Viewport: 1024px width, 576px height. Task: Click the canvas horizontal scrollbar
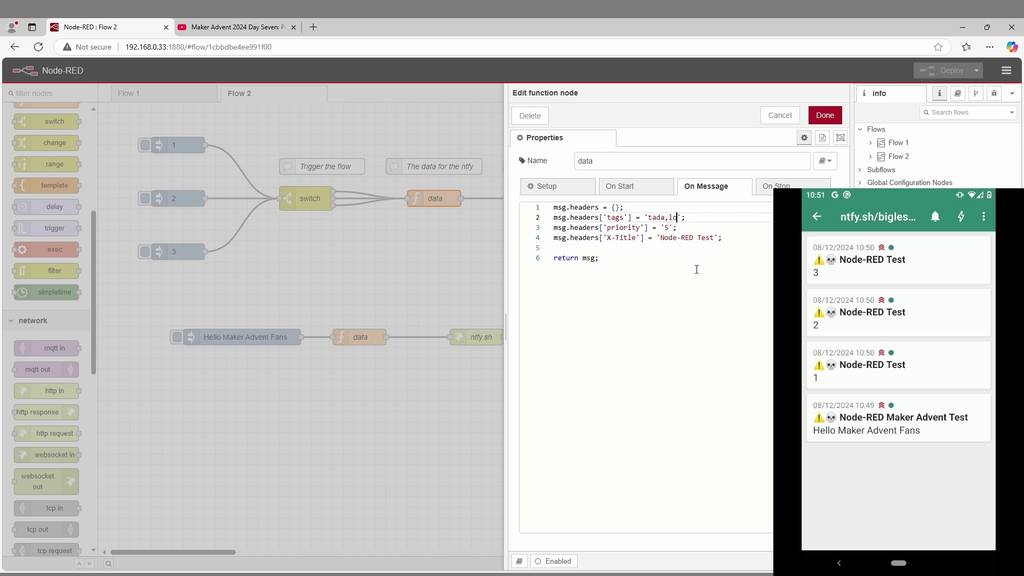173,552
